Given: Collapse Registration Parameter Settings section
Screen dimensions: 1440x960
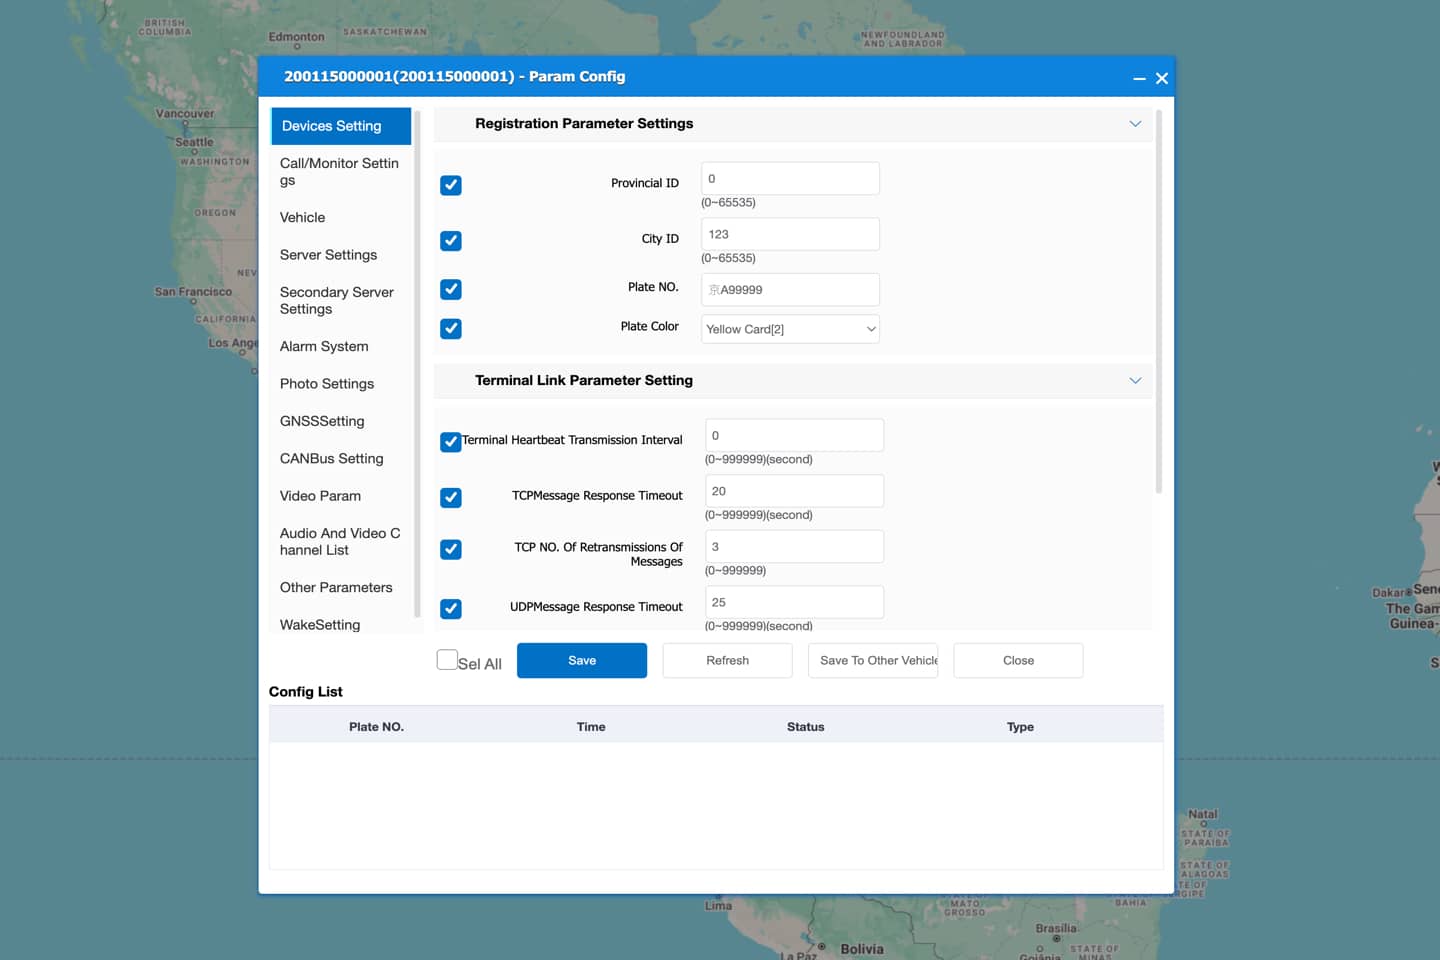Looking at the screenshot, I should [x=1135, y=124].
